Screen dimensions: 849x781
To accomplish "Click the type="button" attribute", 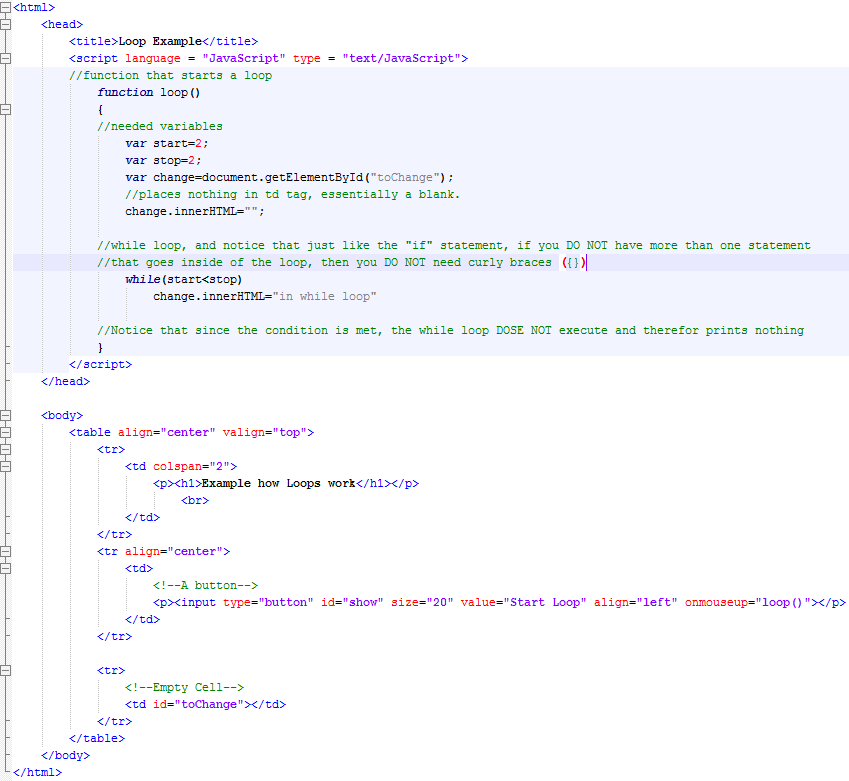I will [x=268, y=602].
